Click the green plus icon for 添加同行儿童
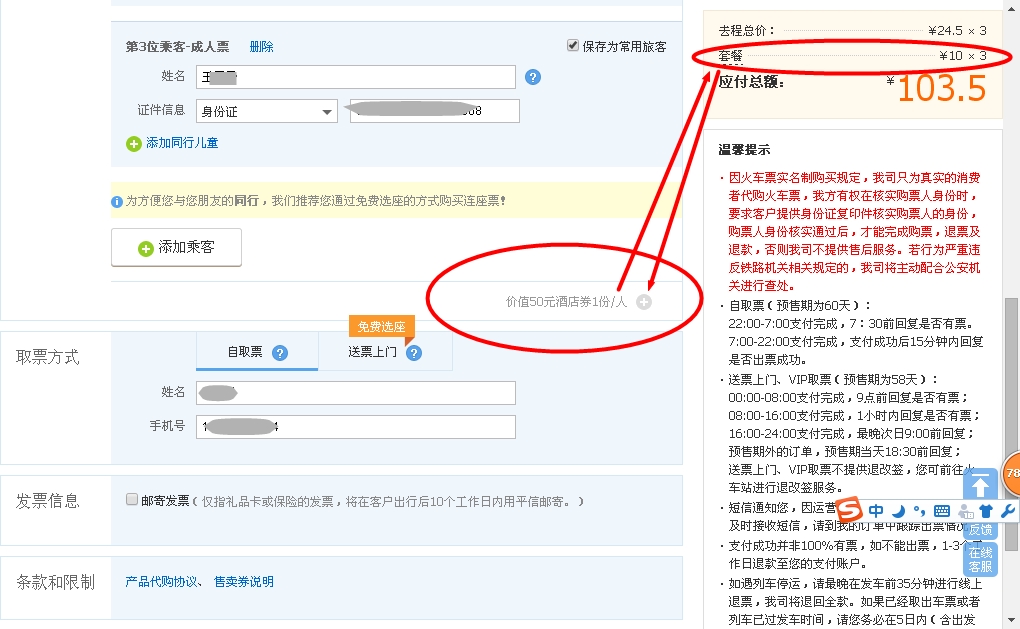The height and width of the screenshot is (629, 1020). pos(134,144)
